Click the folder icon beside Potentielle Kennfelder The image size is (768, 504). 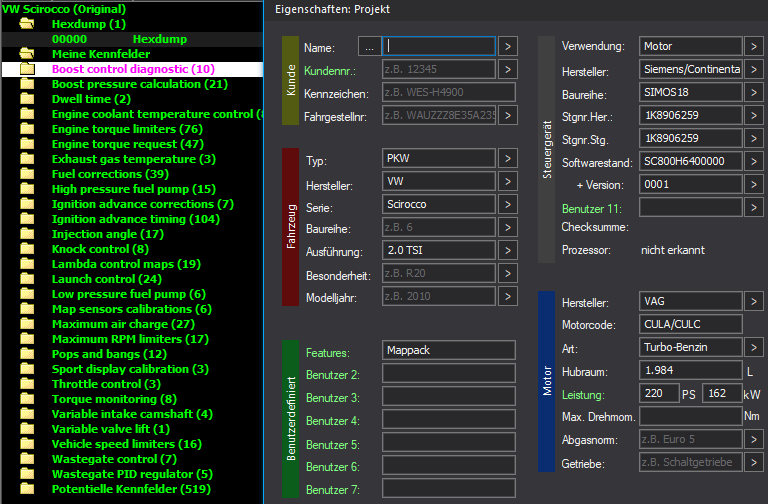coord(27,489)
